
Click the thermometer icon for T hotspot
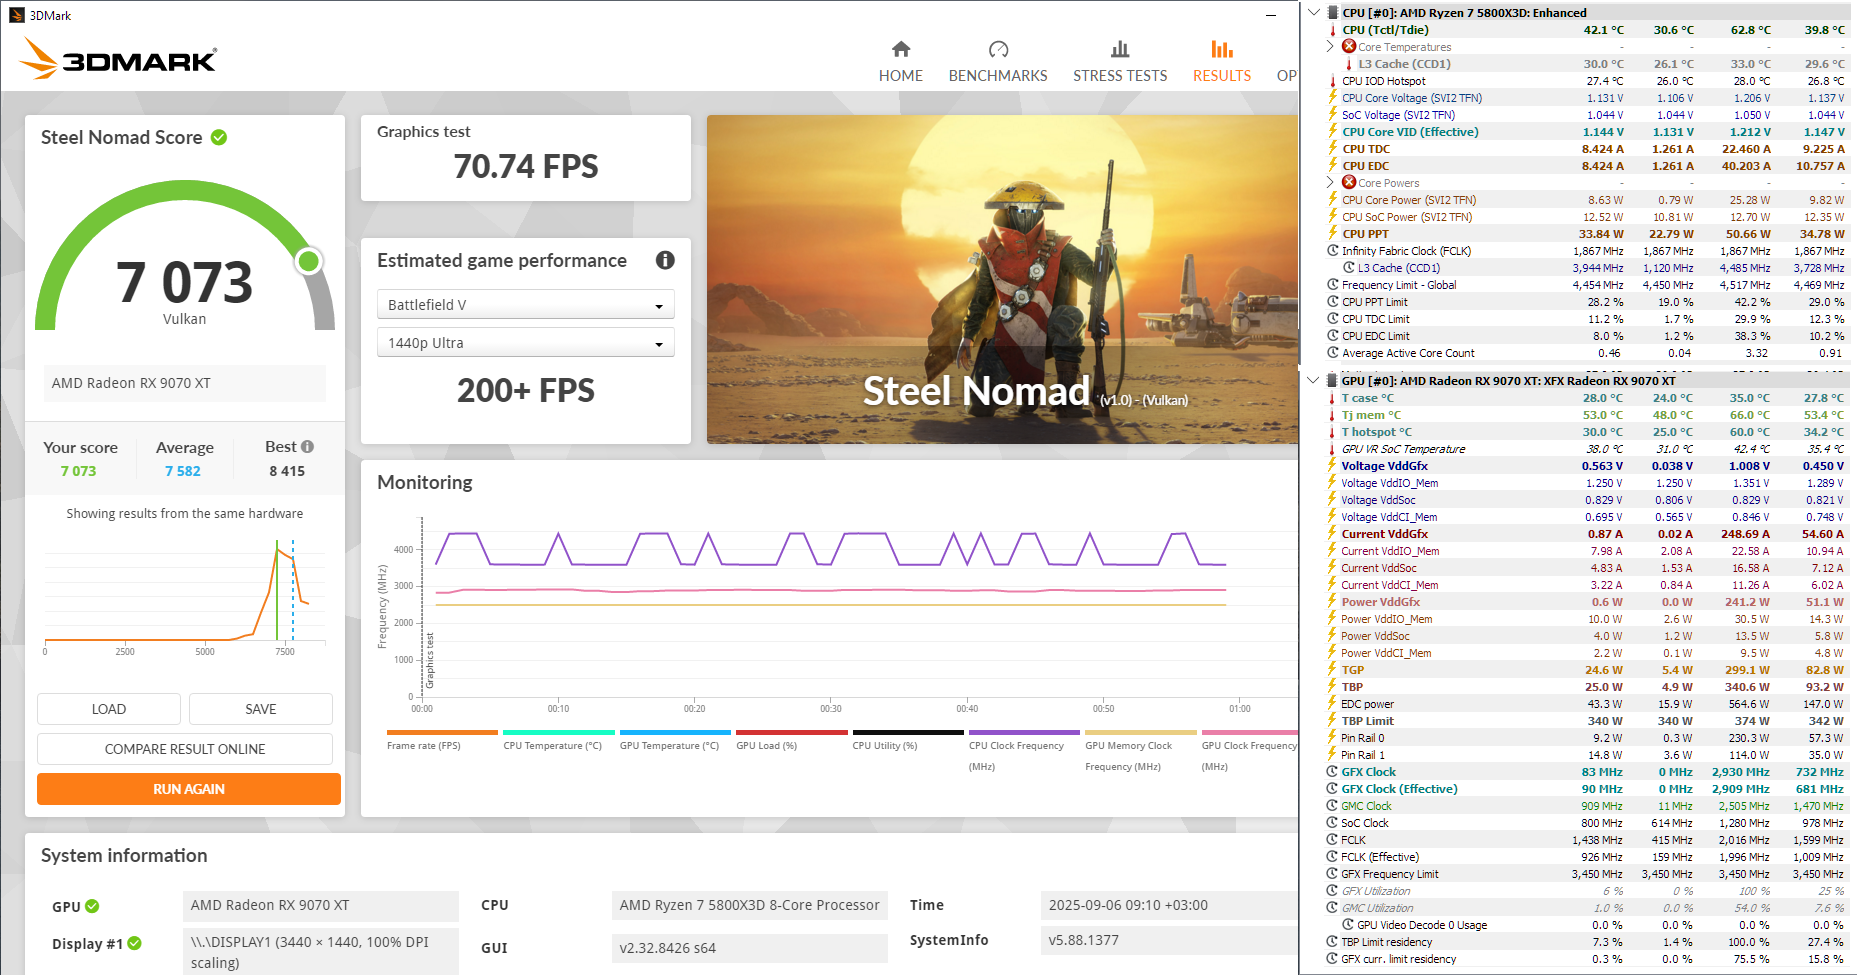[1332, 432]
